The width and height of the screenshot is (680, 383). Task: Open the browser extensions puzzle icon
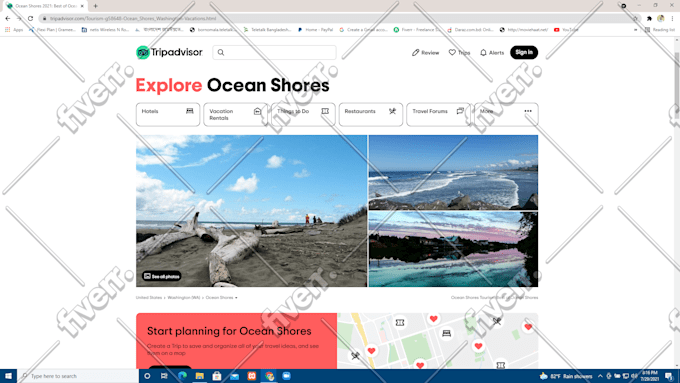point(649,19)
